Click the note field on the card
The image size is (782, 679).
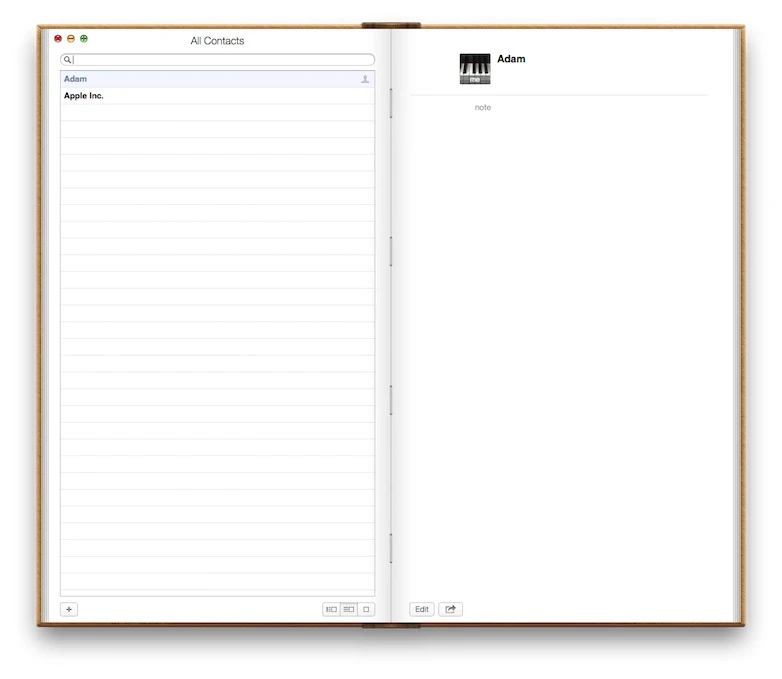coord(483,107)
